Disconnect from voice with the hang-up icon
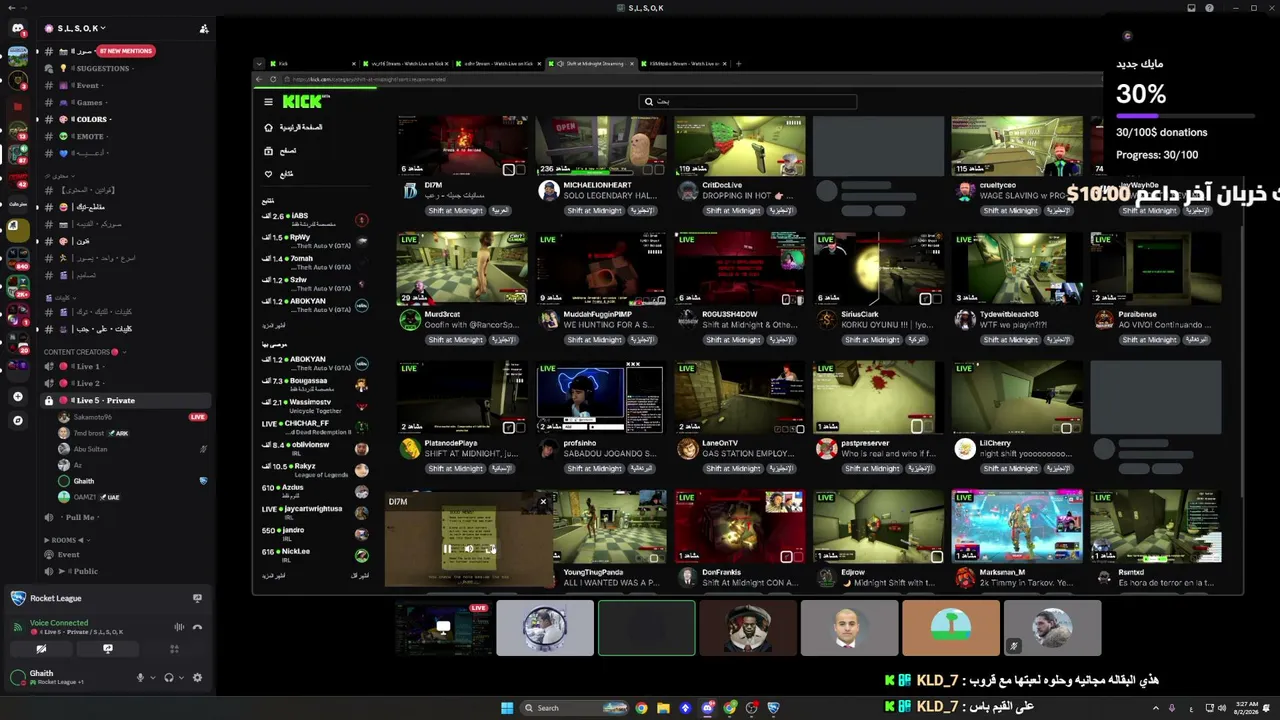This screenshot has height=720, width=1280. (x=197, y=627)
